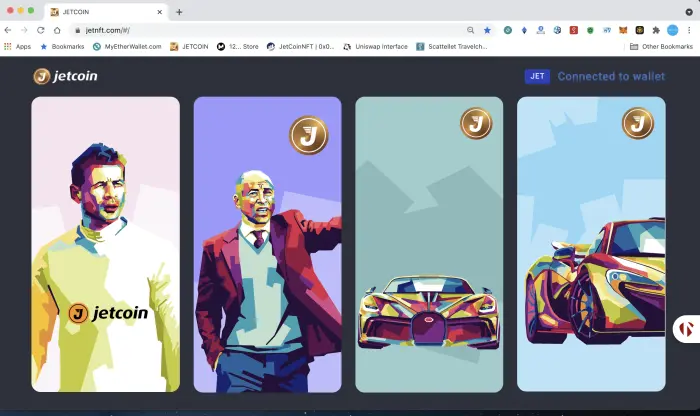Click the gold J coin on the purple card
This screenshot has width=700, height=416.
click(x=308, y=135)
